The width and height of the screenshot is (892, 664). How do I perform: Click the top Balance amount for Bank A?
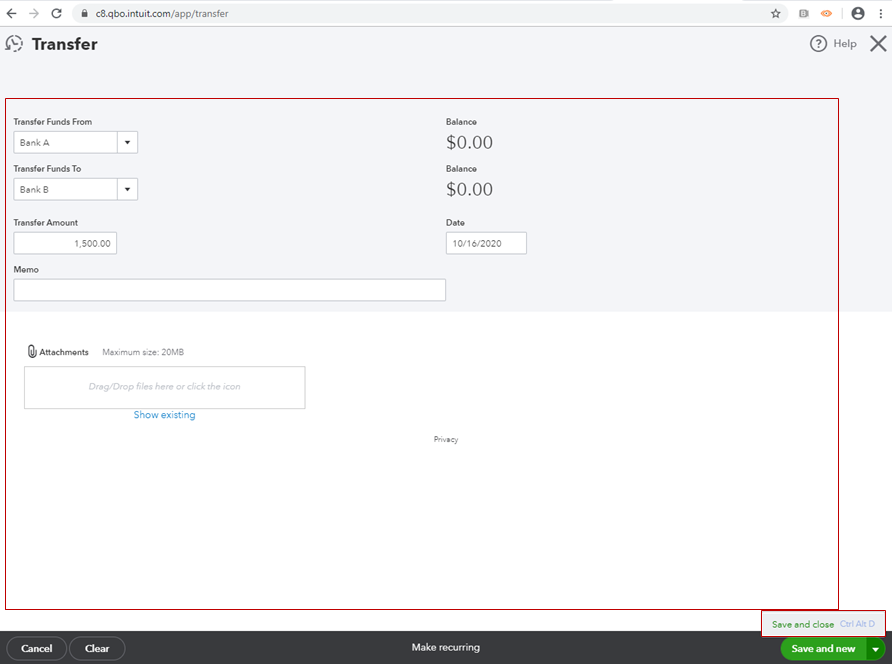(x=469, y=142)
